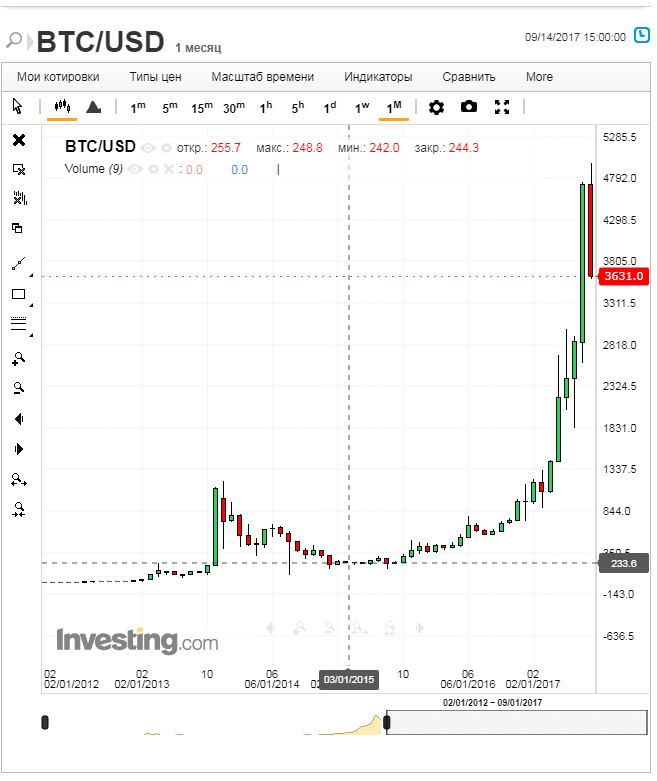Click the 03/01/2015 crosshair date label

pos(349,679)
